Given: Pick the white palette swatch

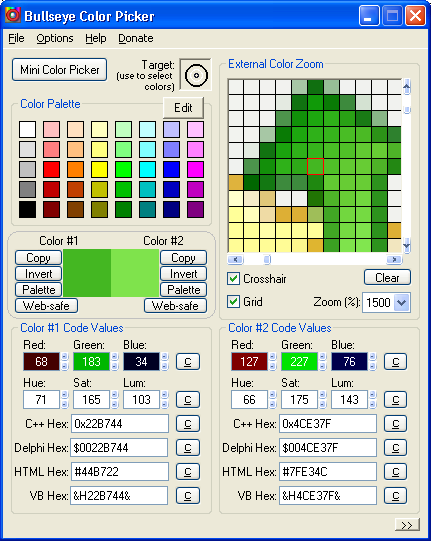Looking at the screenshot, I should pos(28,129).
